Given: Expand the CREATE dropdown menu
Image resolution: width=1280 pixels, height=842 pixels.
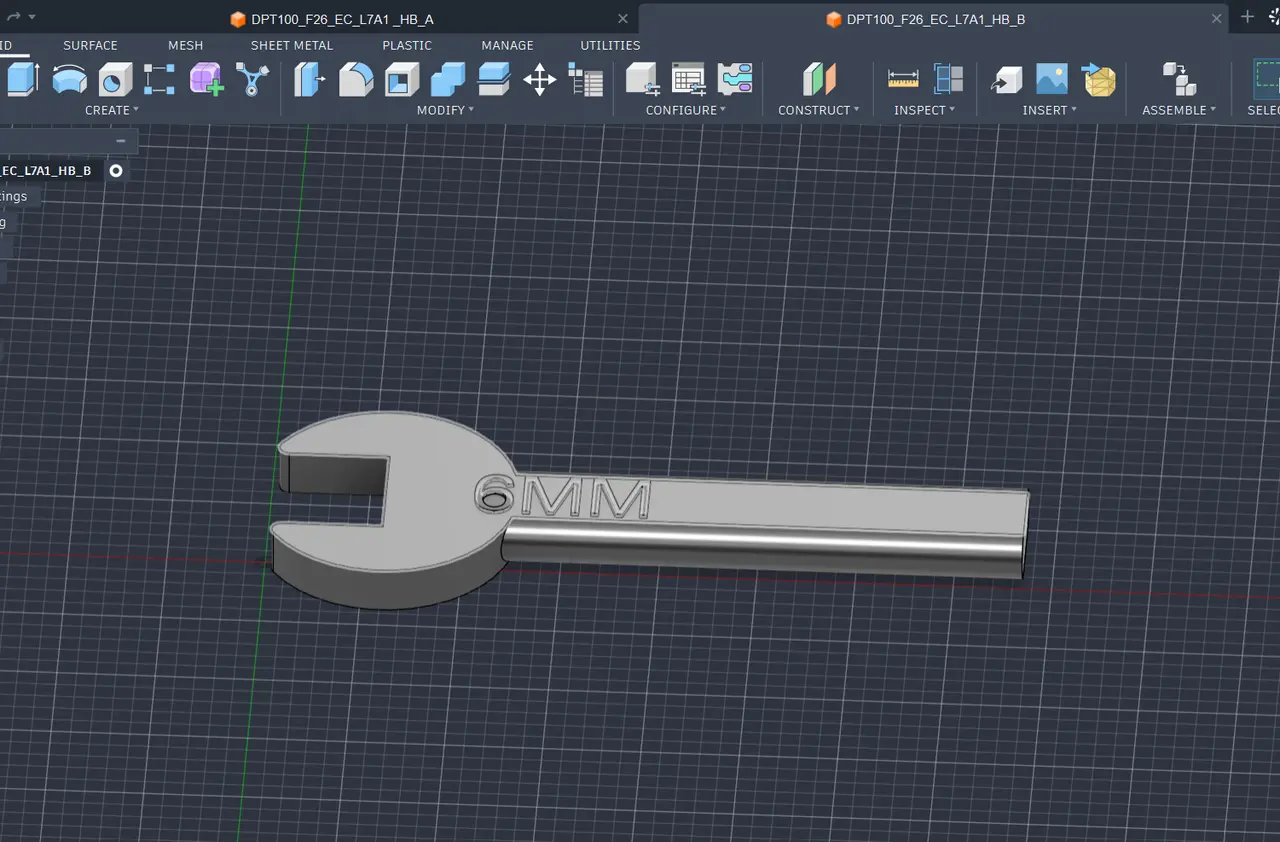Looking at the screenshot, I should tap(112, 110).
